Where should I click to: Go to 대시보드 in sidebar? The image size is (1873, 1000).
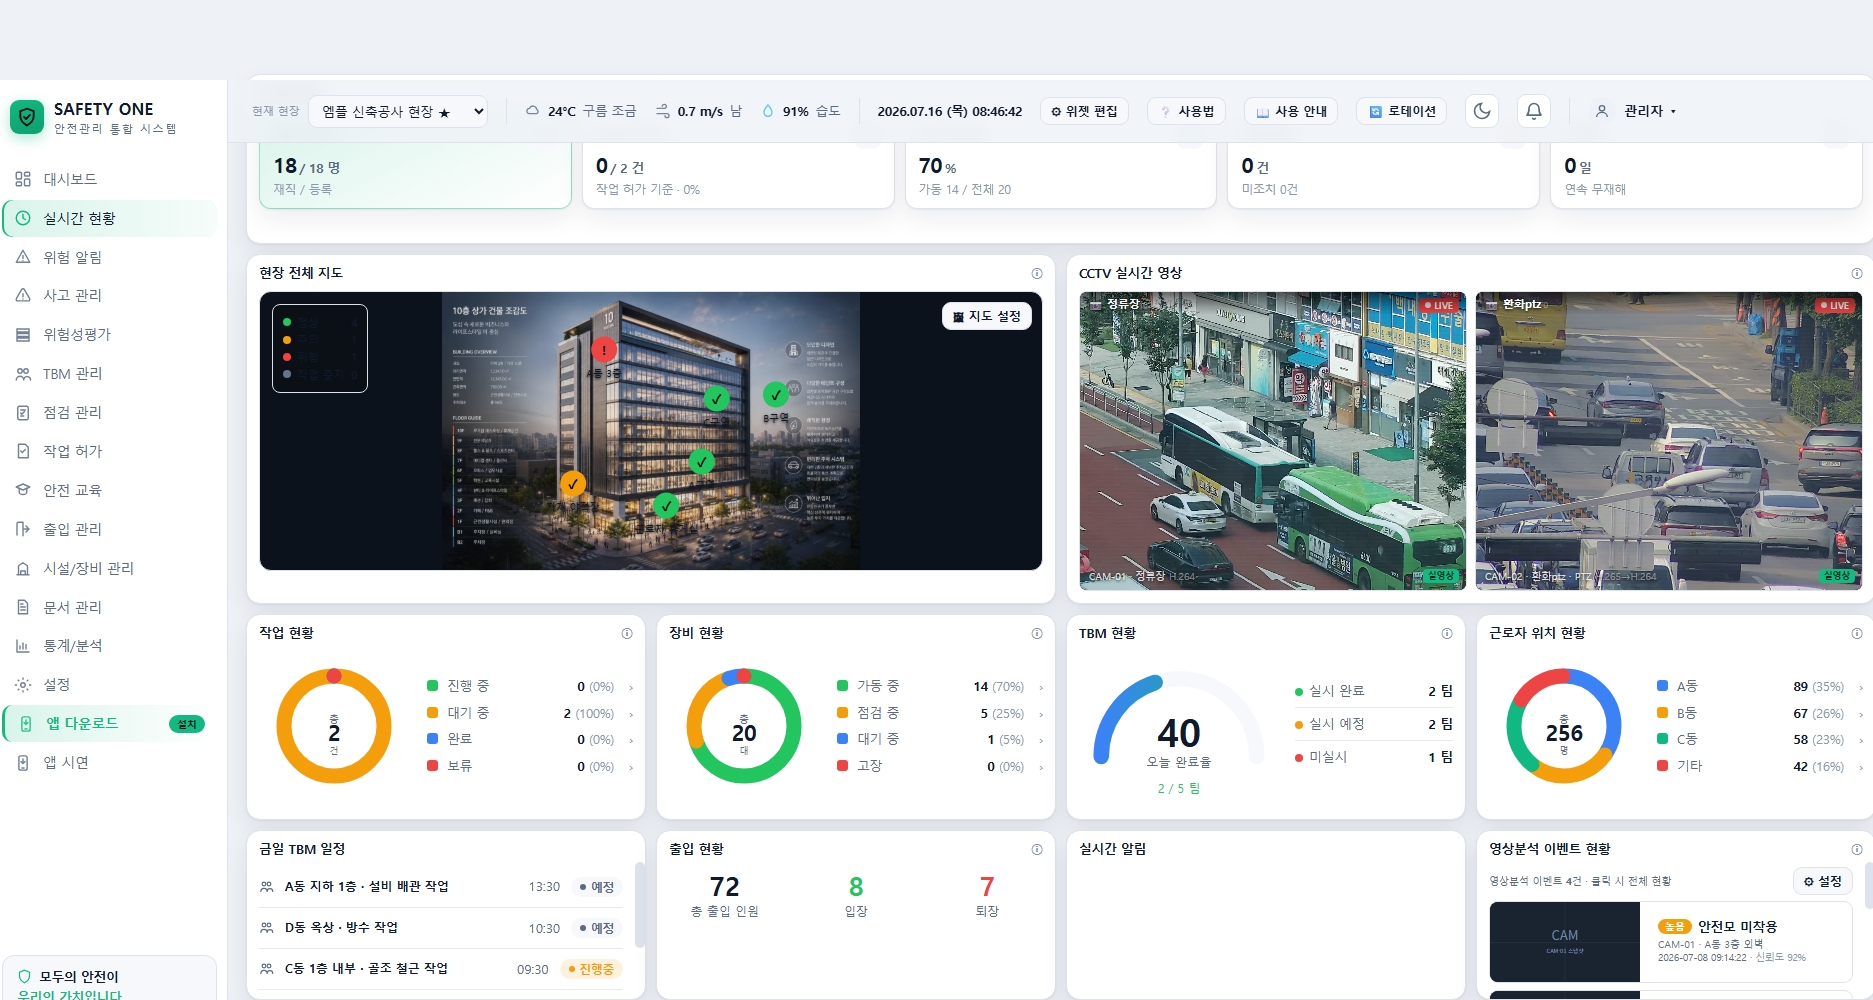point(110,179)
